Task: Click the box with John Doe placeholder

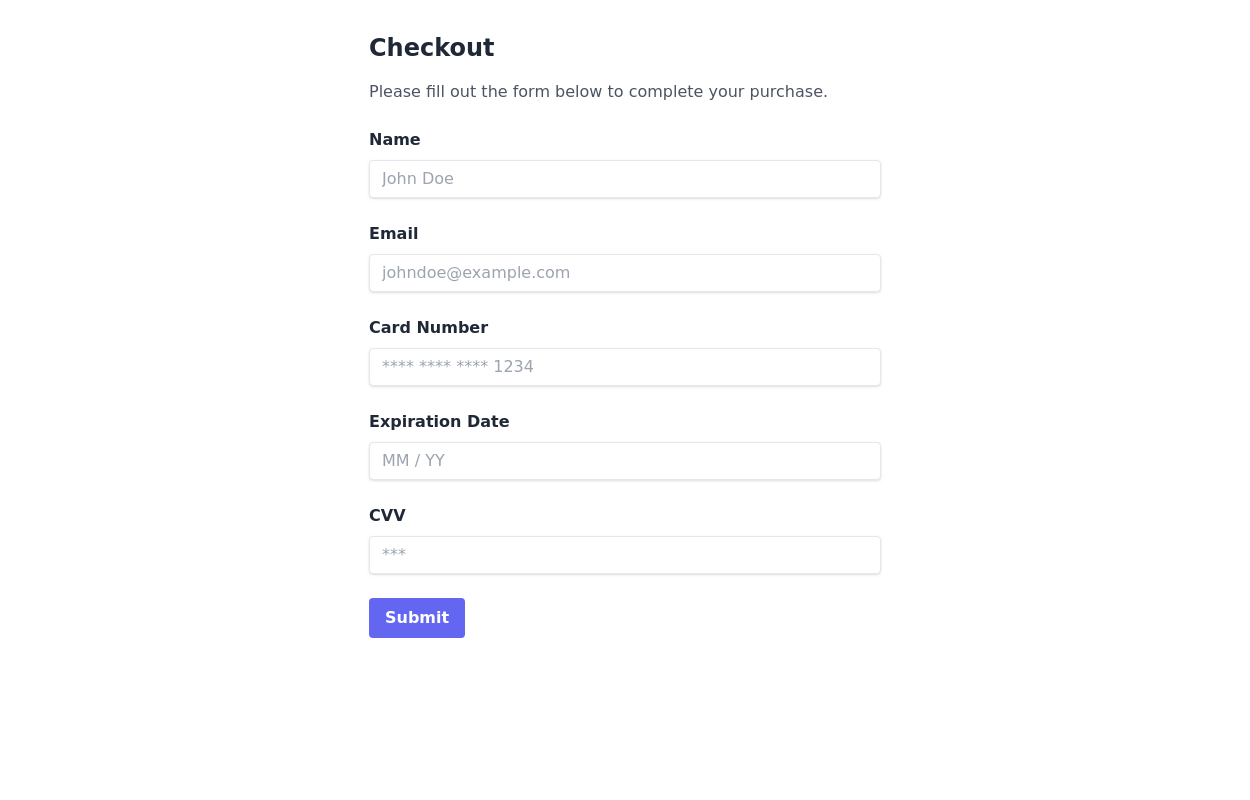Action: 624,179
